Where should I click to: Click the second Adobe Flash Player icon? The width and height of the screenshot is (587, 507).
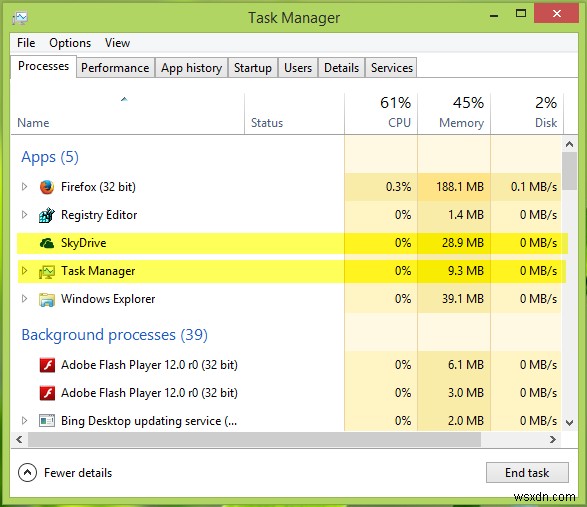[47, 393]
